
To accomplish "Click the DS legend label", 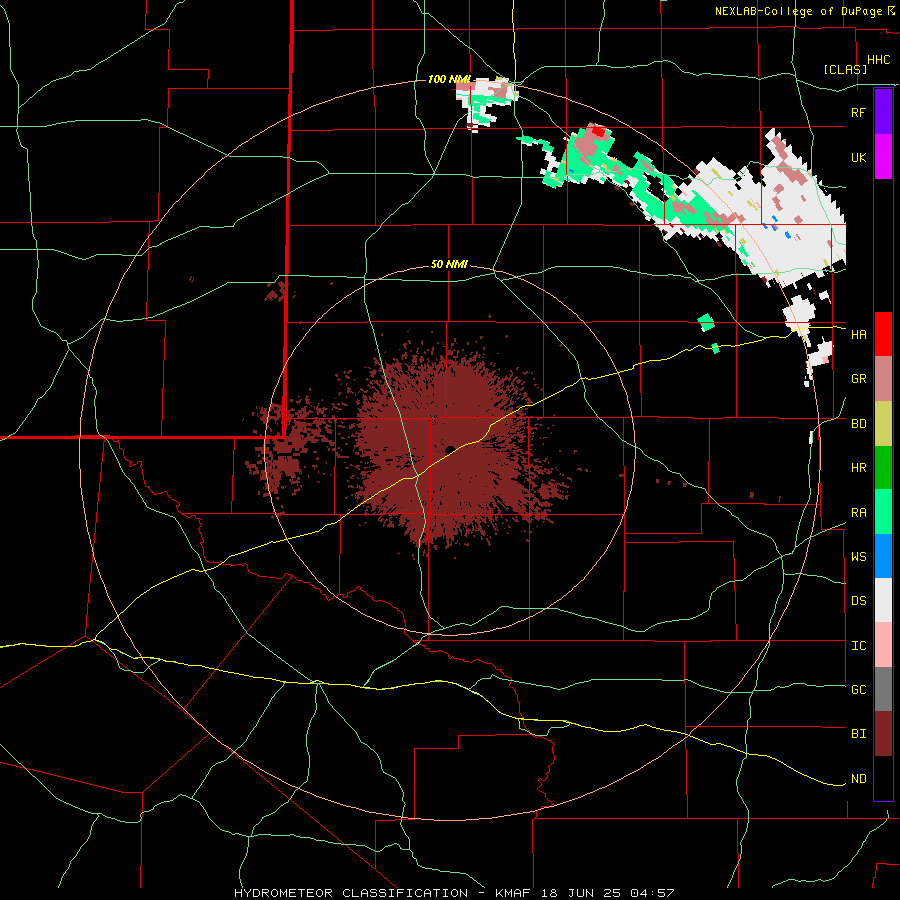I will (858, 601).
